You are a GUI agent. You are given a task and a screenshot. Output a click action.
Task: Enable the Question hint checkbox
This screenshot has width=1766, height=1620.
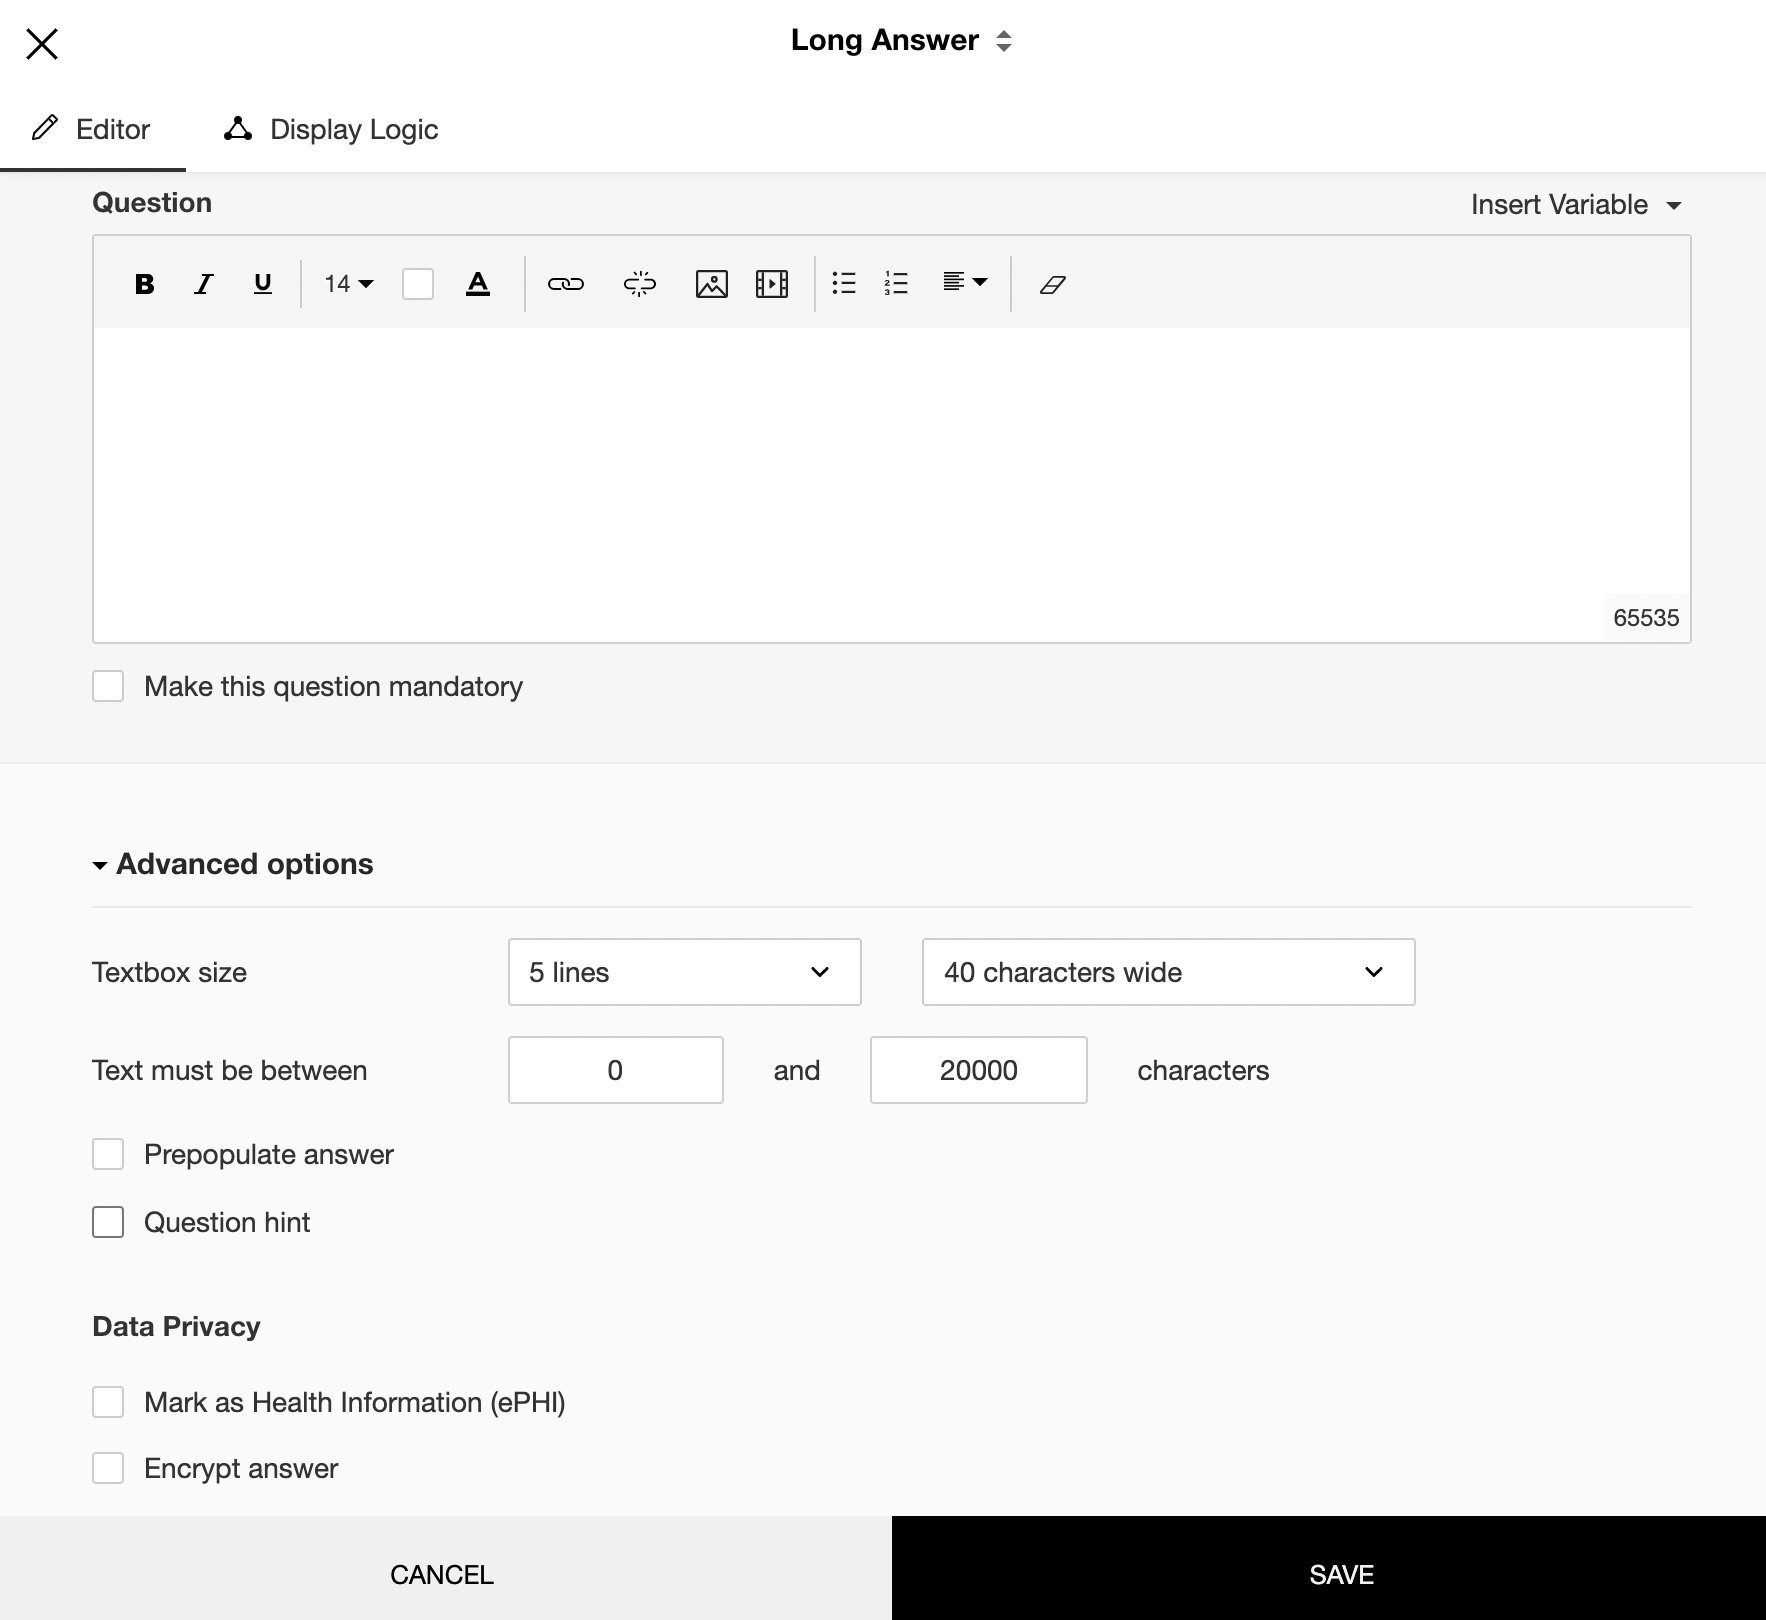(x=108, y=1222)
